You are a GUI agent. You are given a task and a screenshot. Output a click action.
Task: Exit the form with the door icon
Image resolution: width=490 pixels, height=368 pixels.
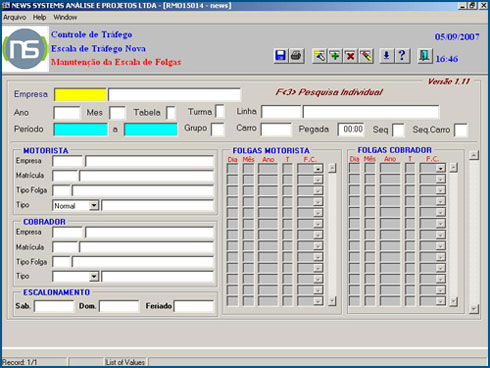(x=425, y=56)
